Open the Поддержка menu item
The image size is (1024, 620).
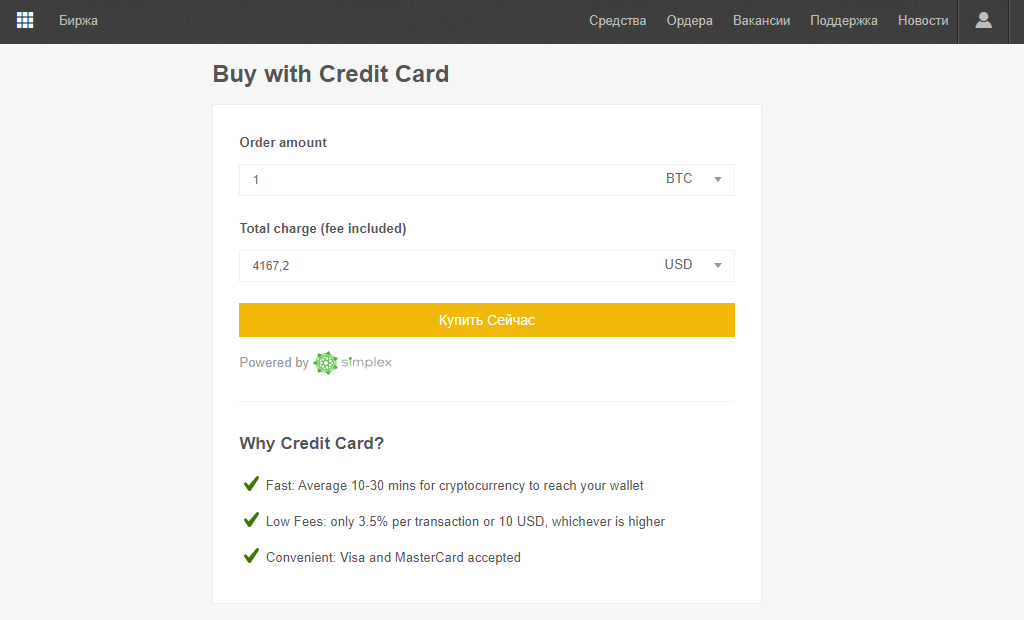coord(844,21)
